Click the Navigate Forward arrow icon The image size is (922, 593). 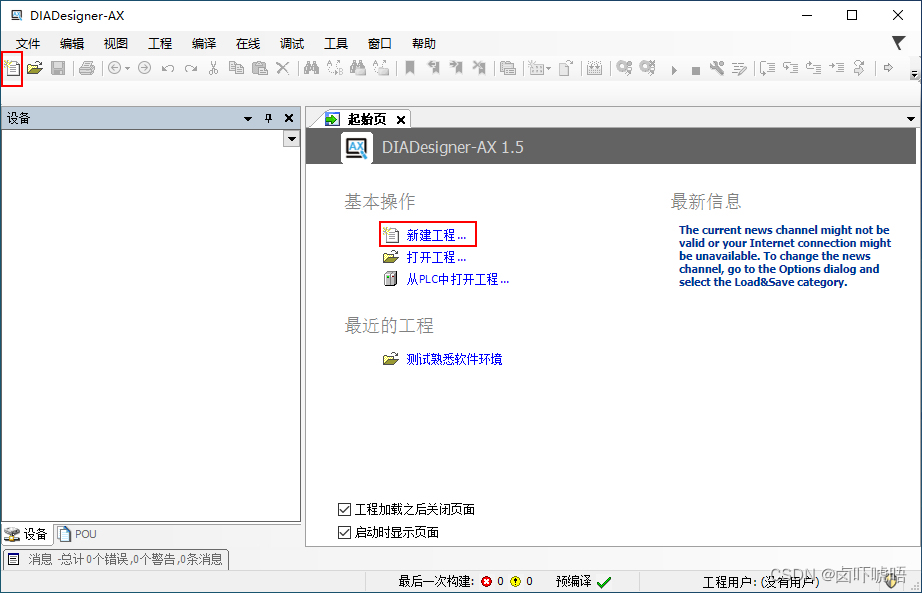[145, 68]
